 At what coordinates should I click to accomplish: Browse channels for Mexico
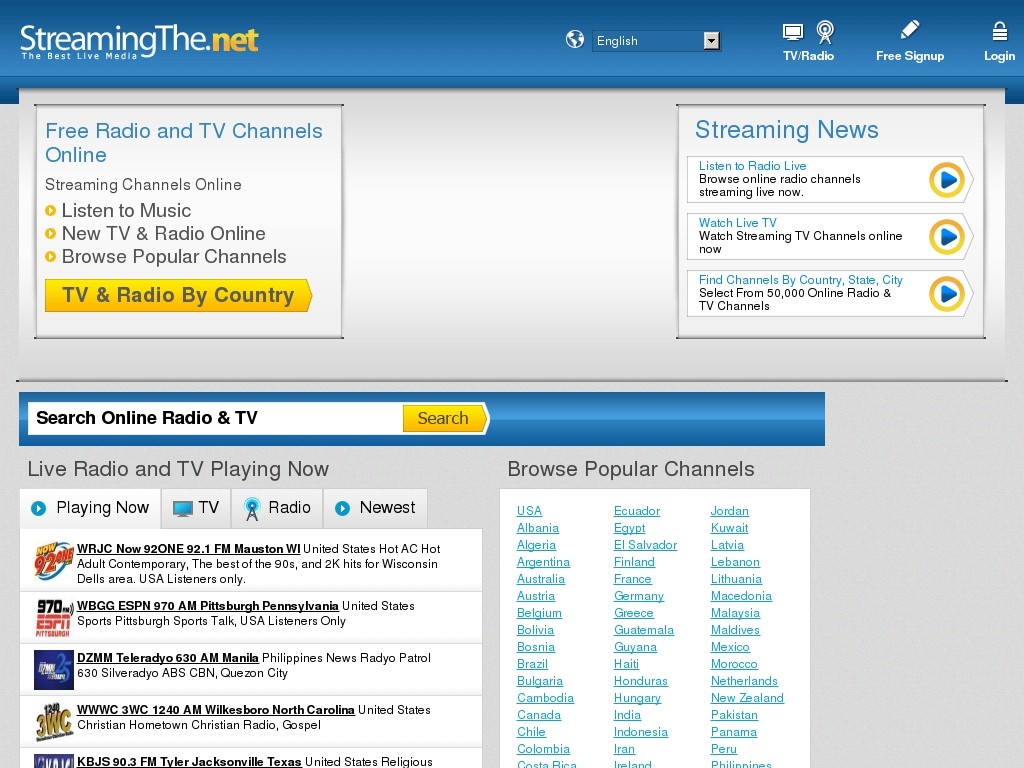[730, 647]
